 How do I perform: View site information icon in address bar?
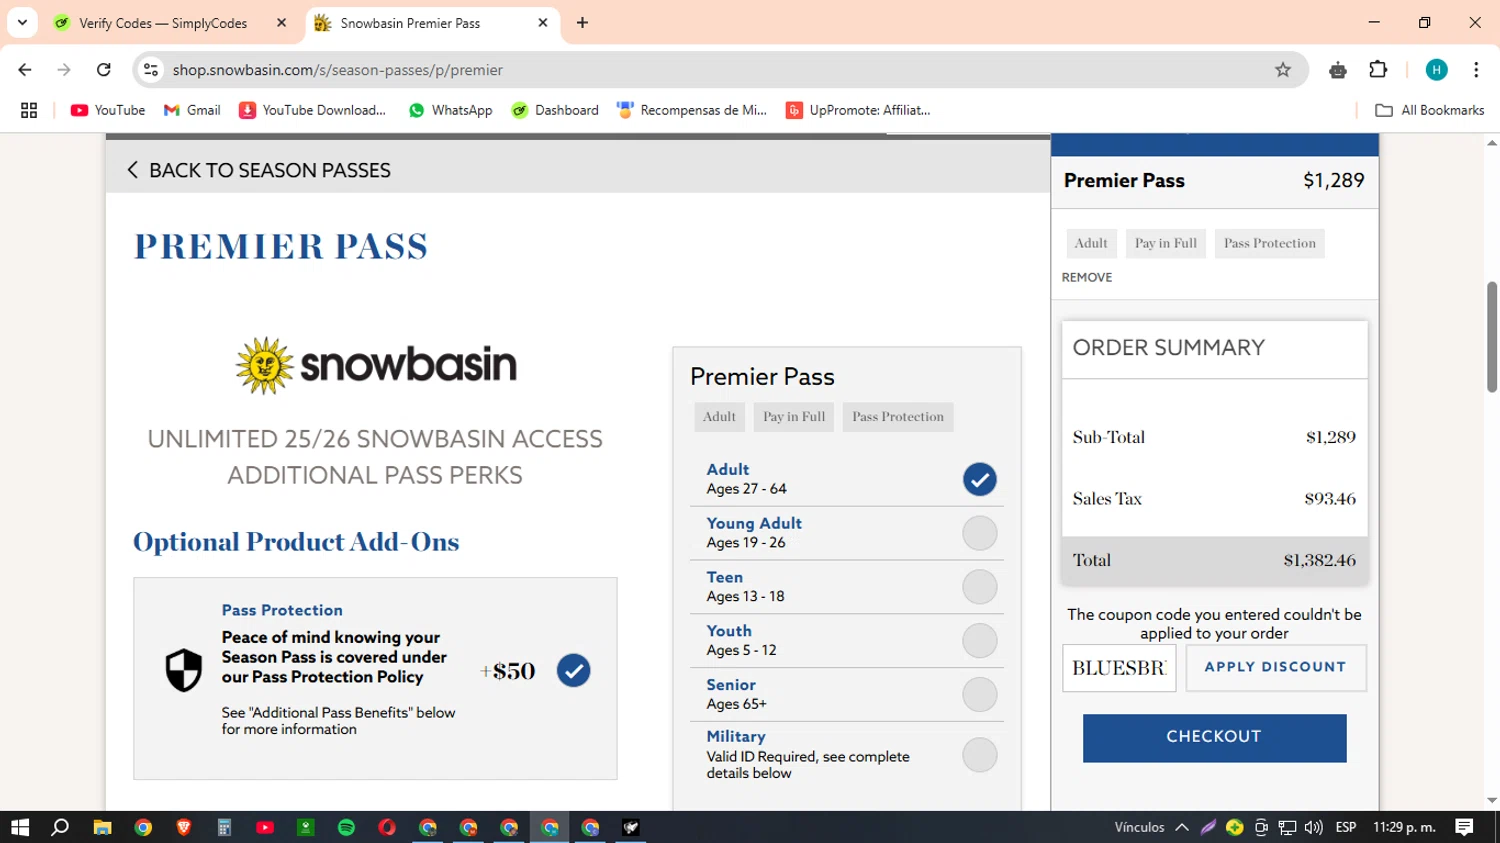[x=151, y=70]
